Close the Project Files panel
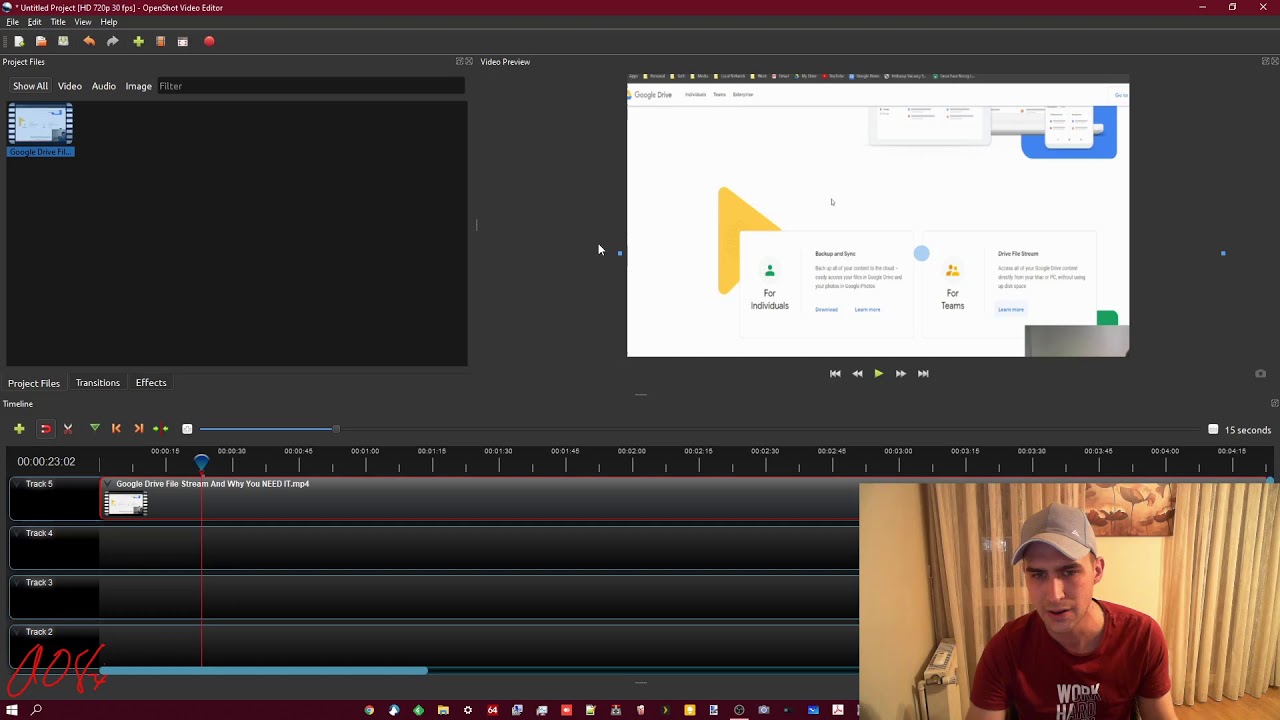This screenshot has width=1280, height=720. click(469, 62)
